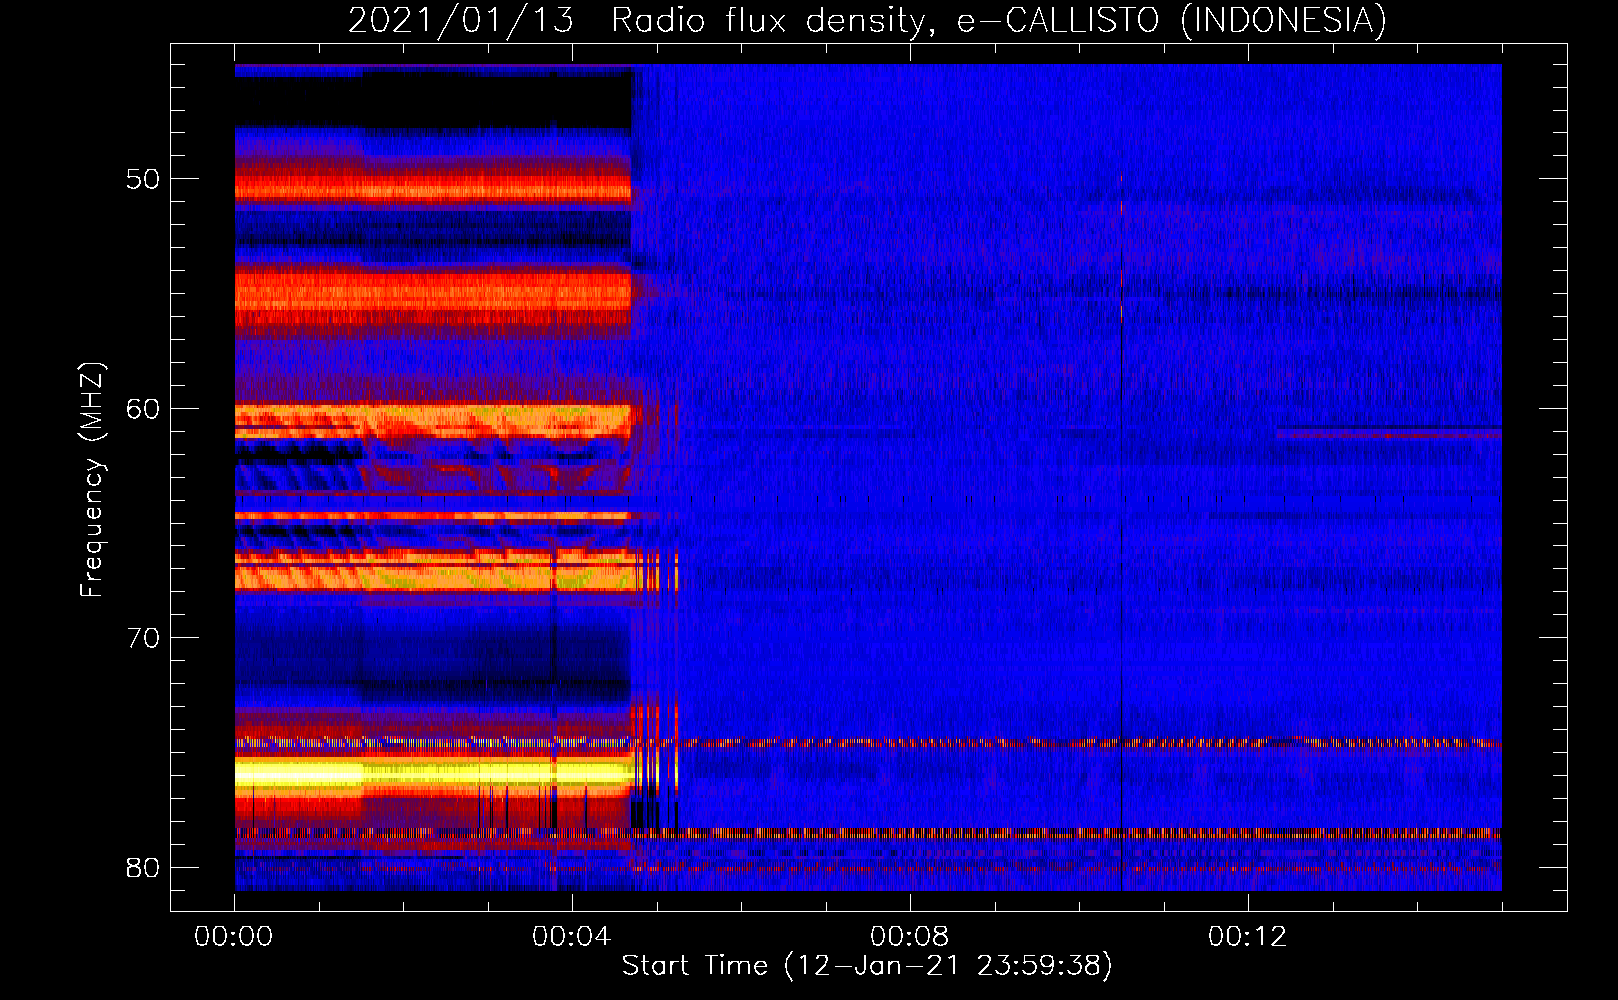Click the 'Frequency (MHZ)' axis label

92,480
